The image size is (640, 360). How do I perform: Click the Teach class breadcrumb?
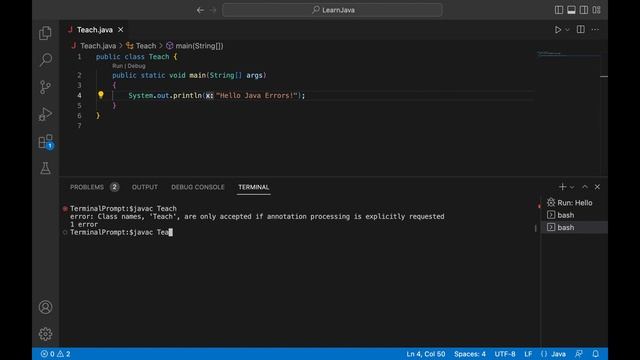pyautogui.click(x=146, y=46)
